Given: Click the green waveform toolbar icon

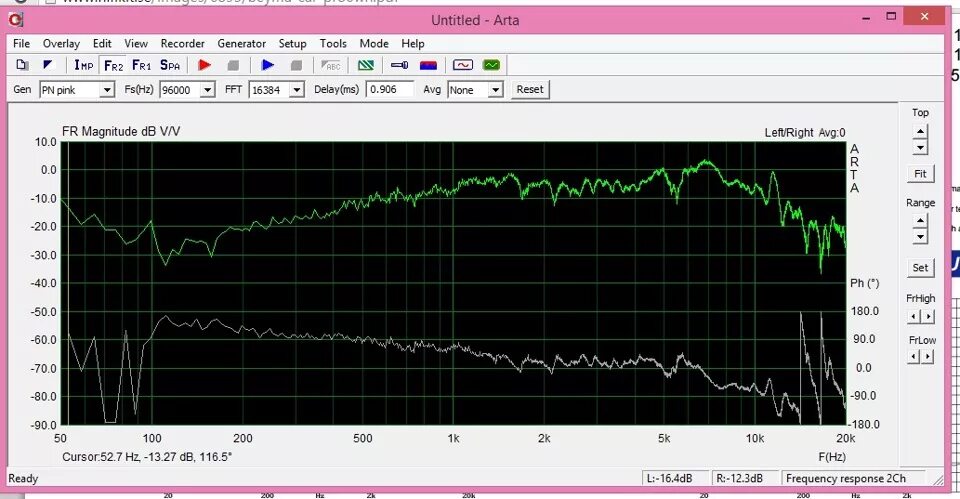Looking at the screenshot, I should tap(491, 65).
